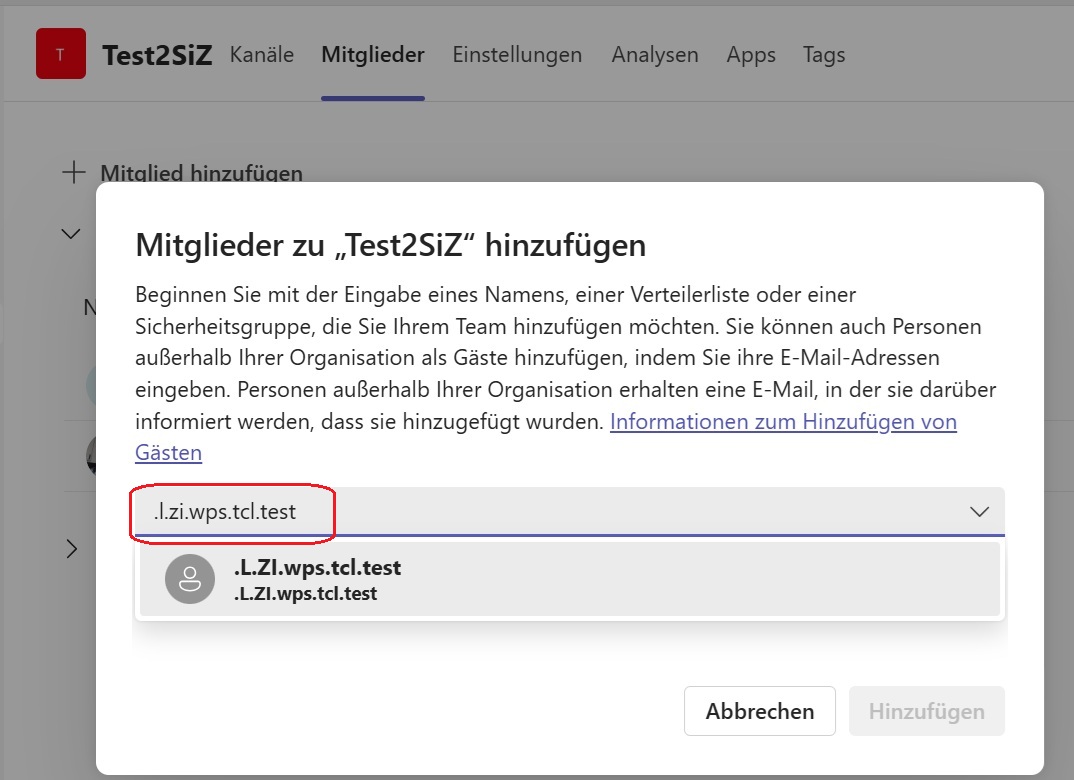Screen dimensions: 1074x780
Task: Click the plus icon beside Mitglied hinzufügen
Action: 73,172
